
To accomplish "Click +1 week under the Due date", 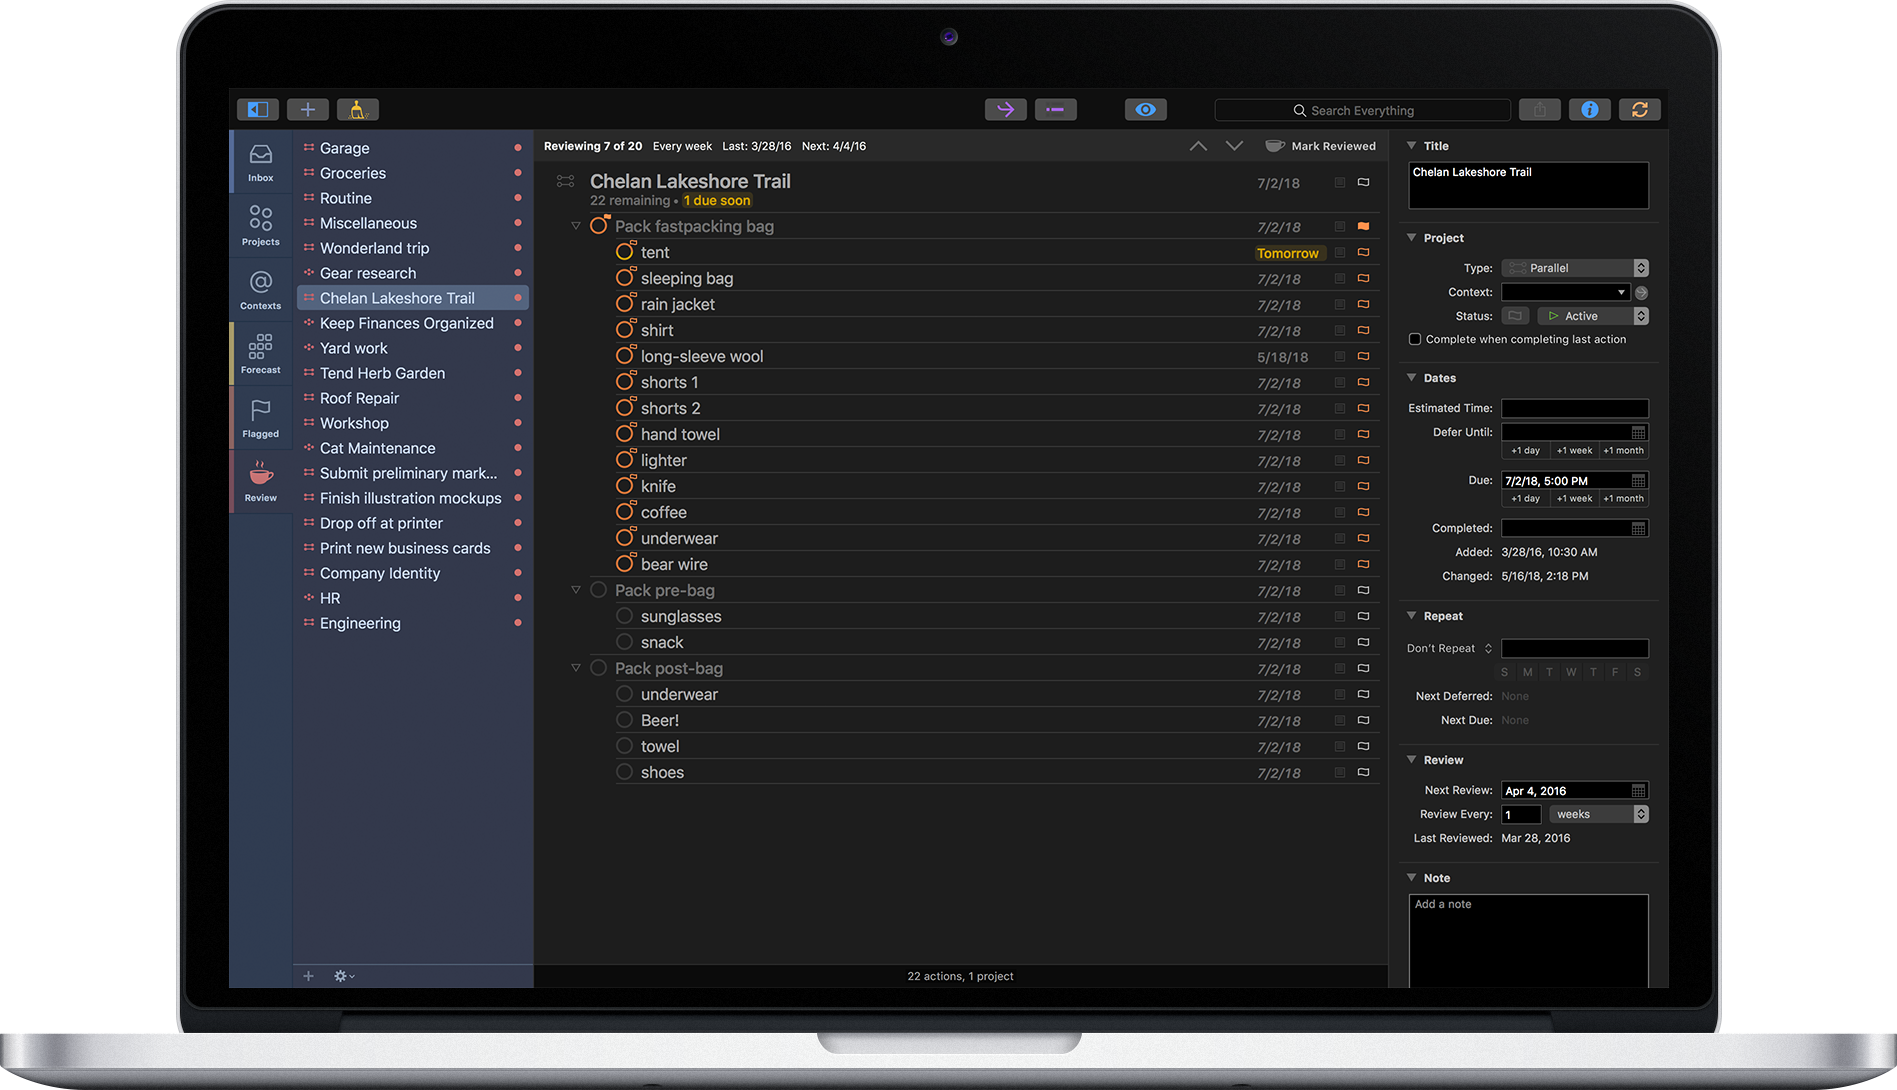I will (1573, 498).
